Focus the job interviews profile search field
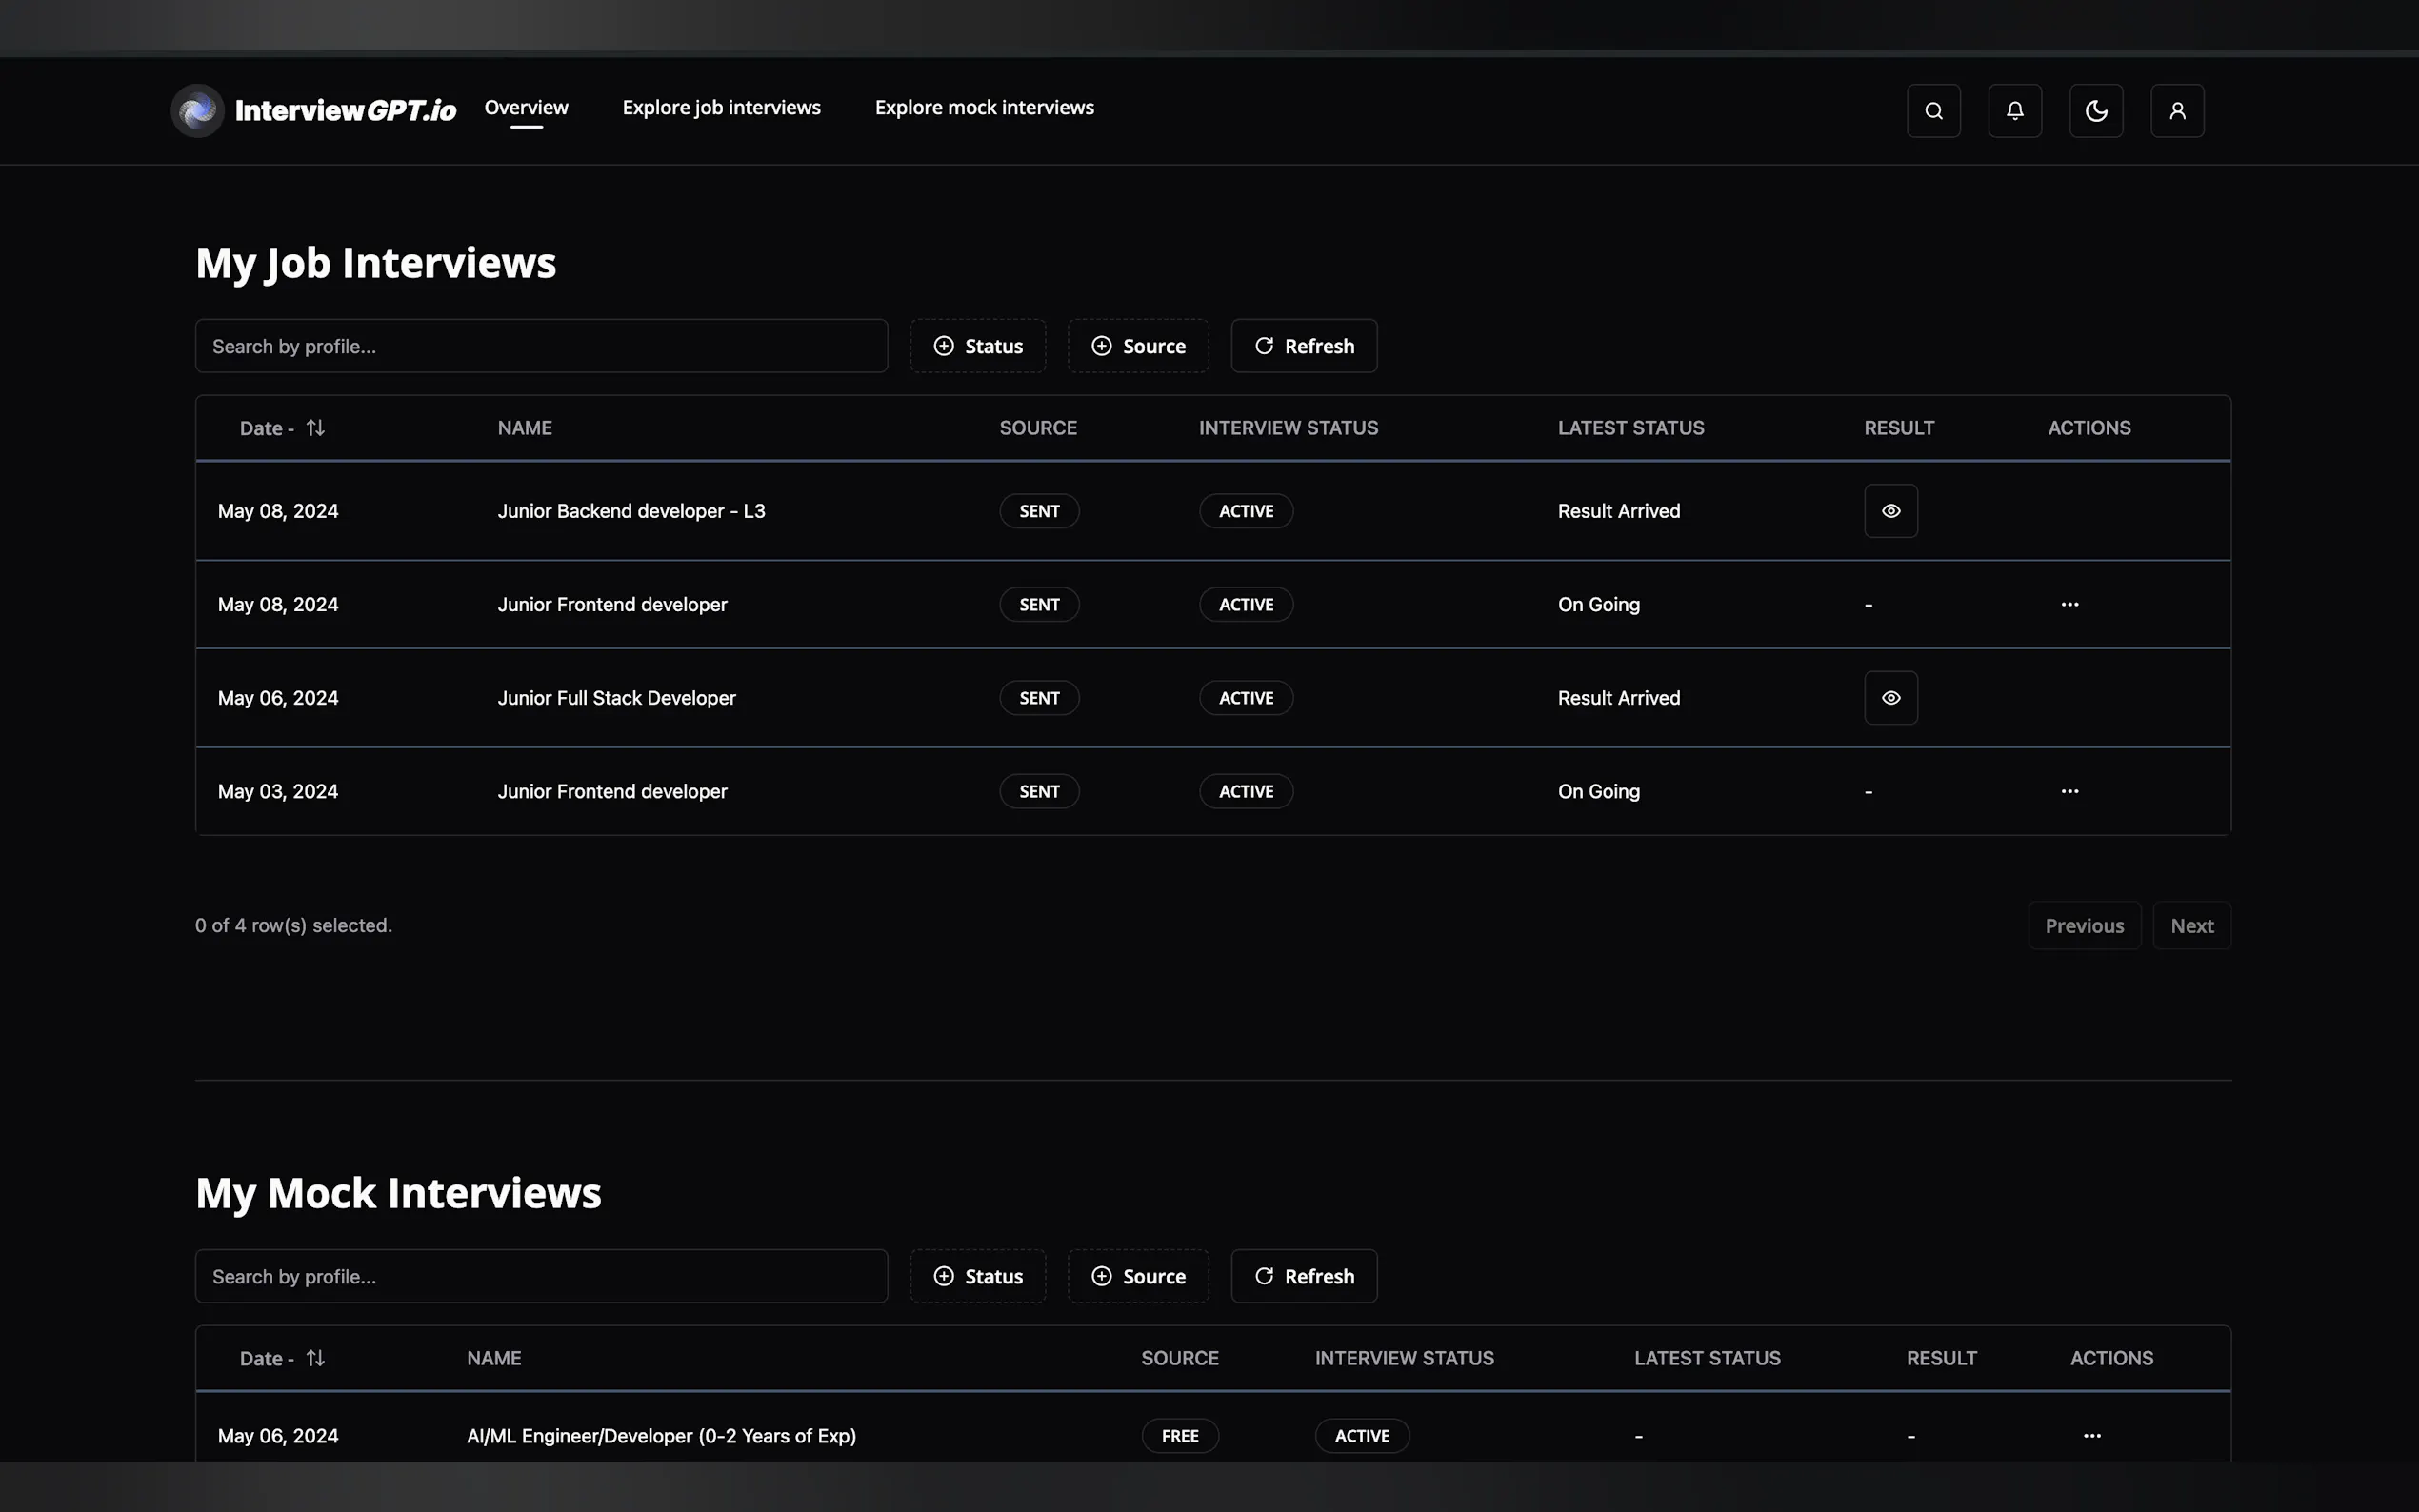Image resolution: width=2419 pixels, height=1512 pixels. [541, 346]
